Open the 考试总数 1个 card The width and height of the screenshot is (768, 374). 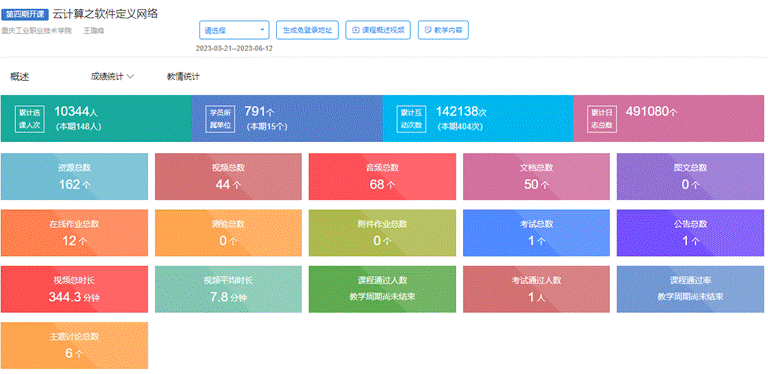[x=536, y=233]
